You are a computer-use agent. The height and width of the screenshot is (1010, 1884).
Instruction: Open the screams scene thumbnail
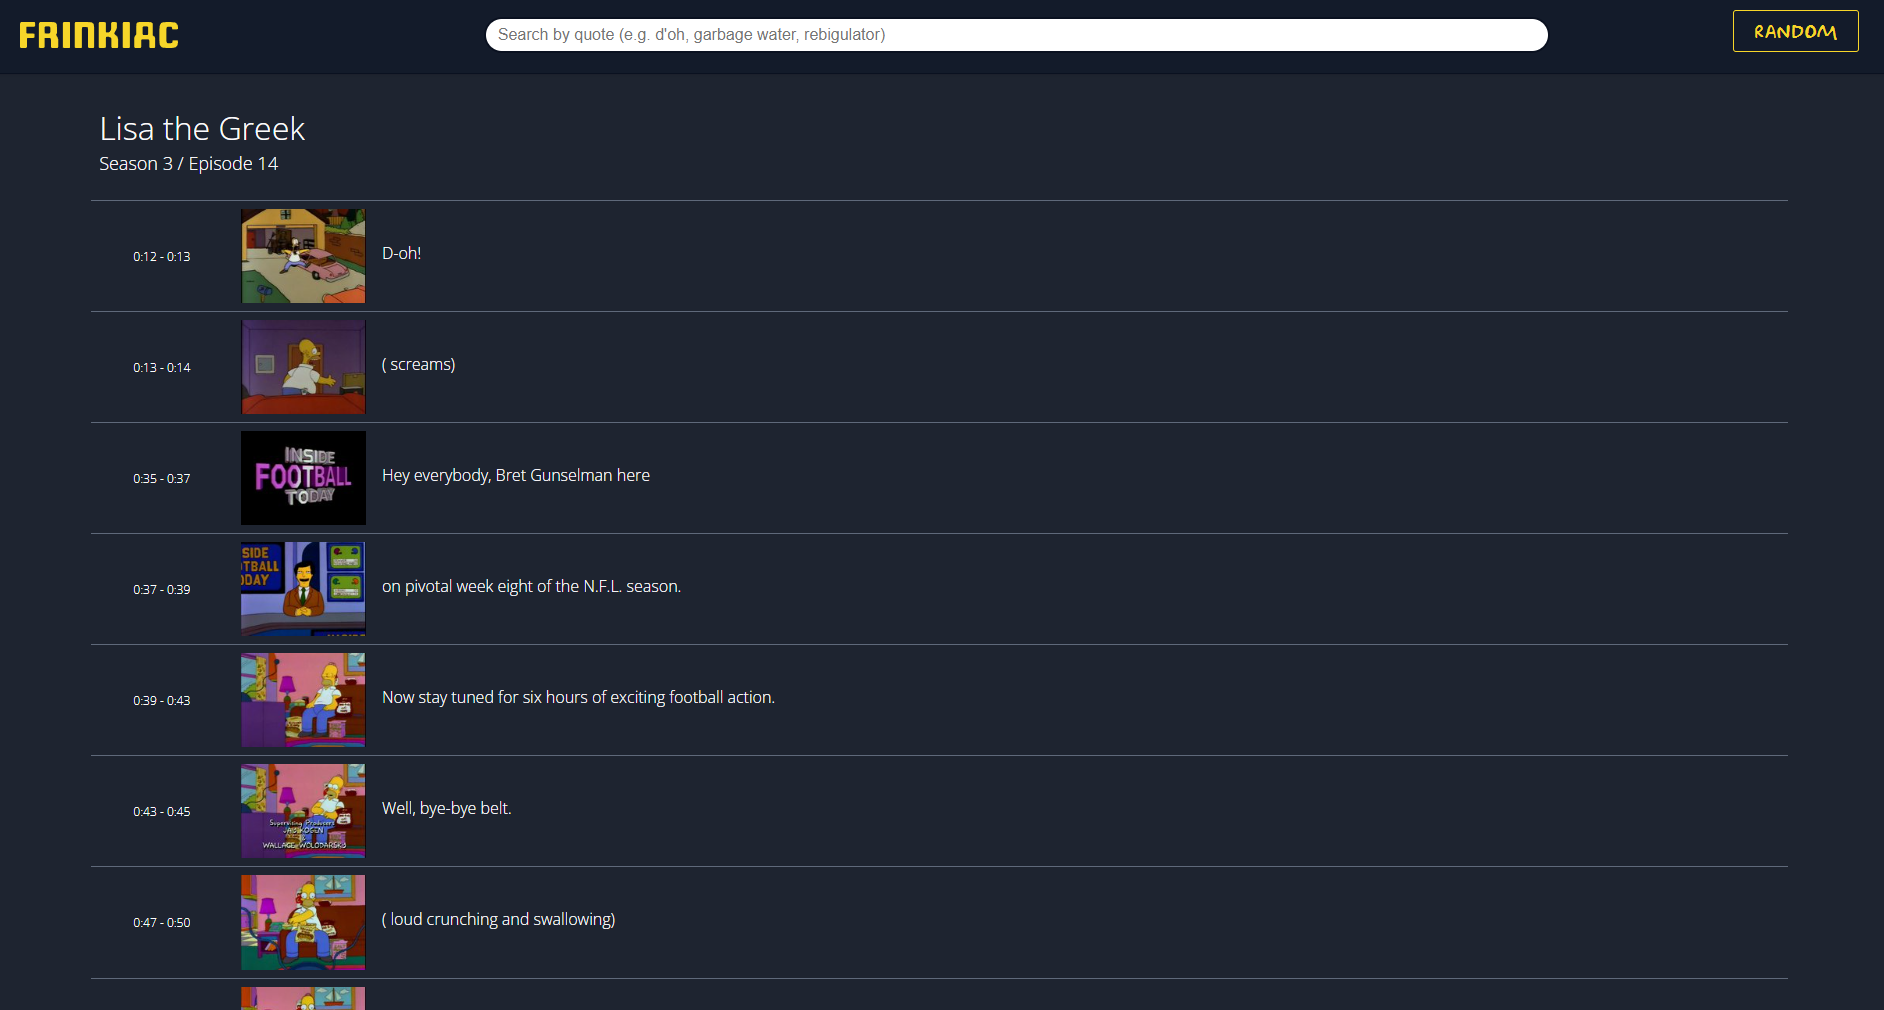pos(303,367)
